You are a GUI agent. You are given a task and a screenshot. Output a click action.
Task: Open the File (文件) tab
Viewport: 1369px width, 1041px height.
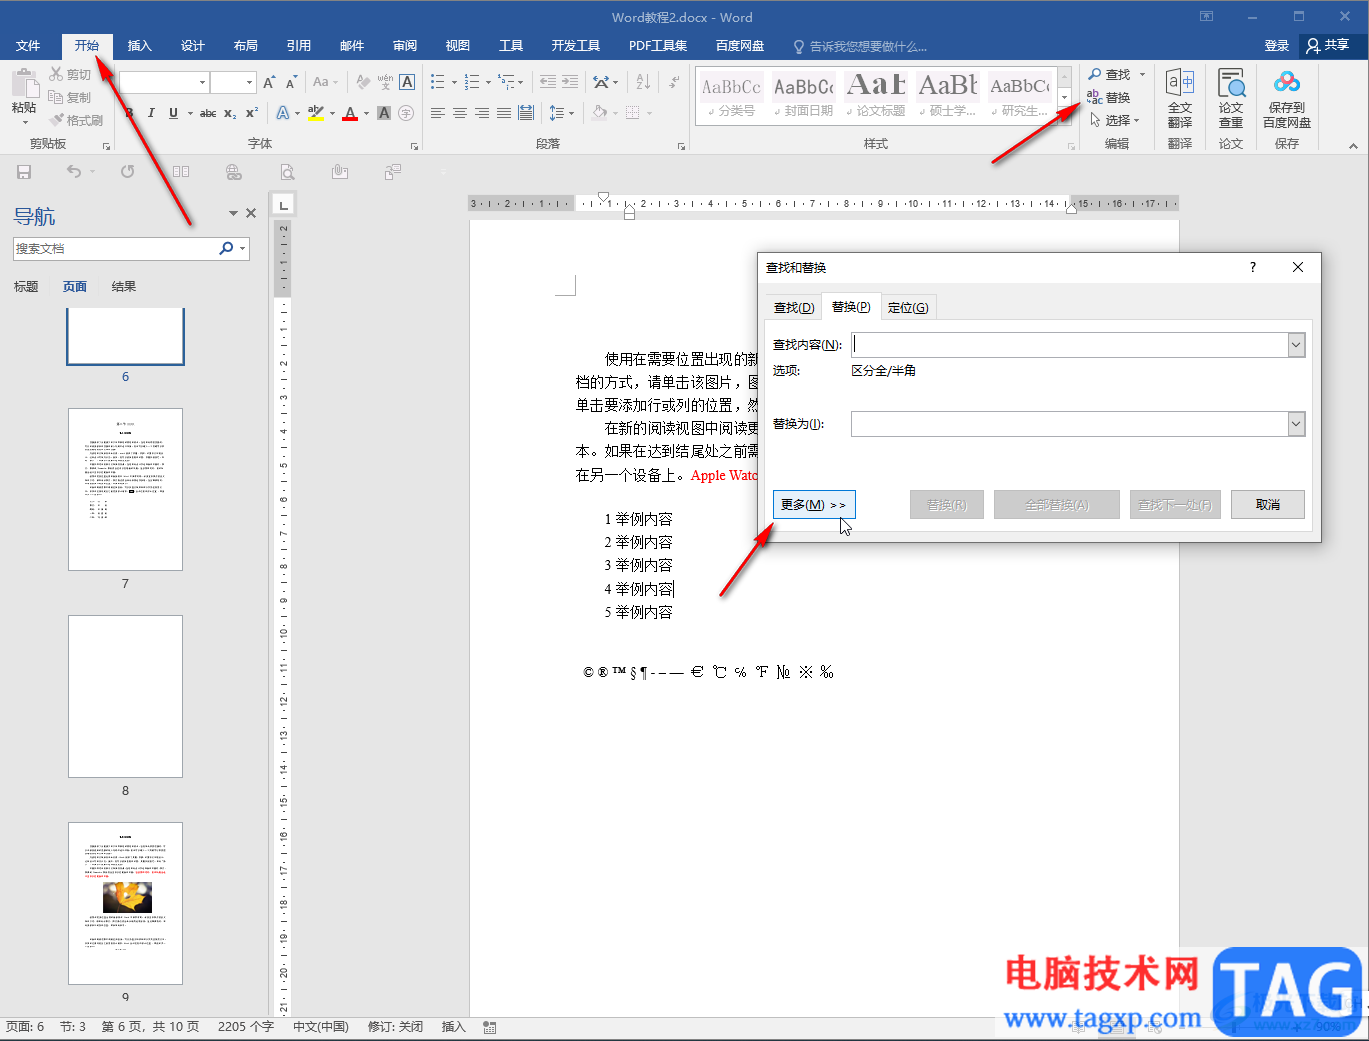28,46
